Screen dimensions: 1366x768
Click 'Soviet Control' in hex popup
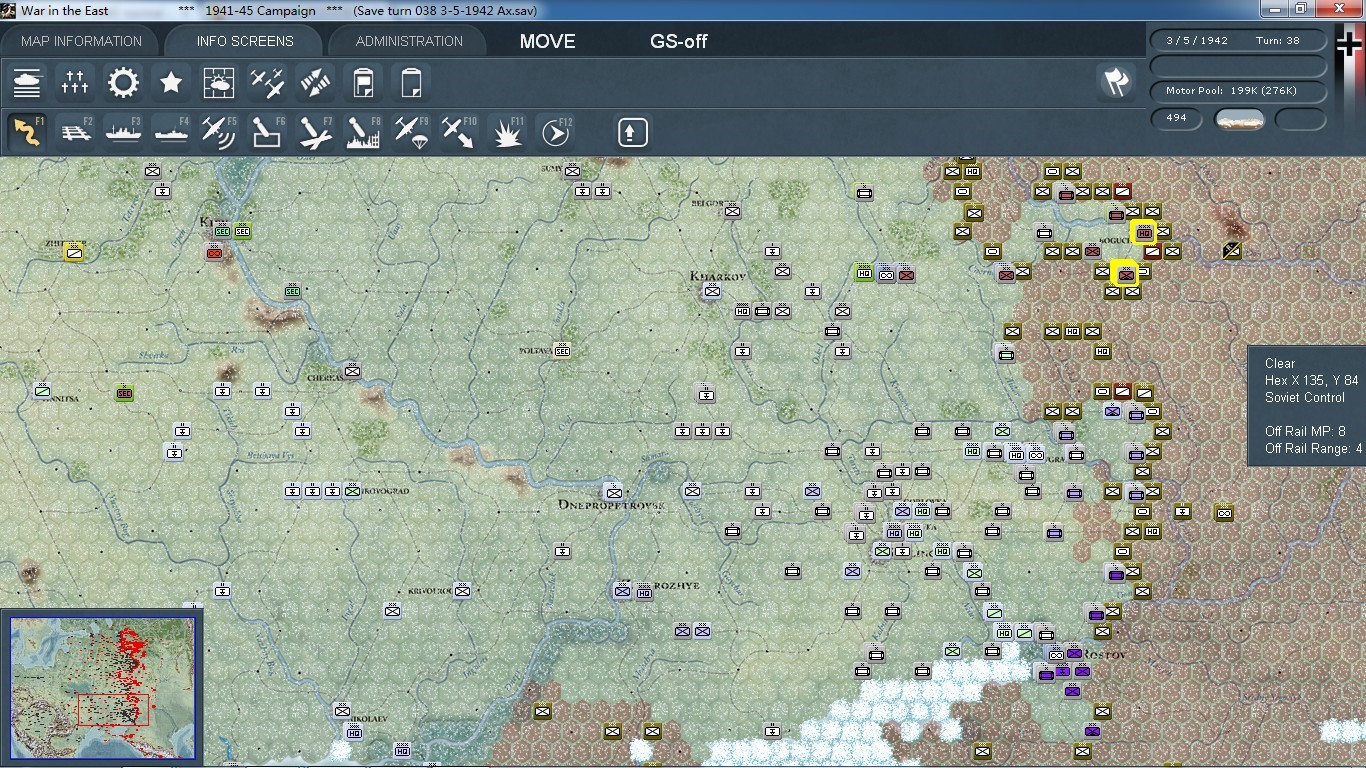1304,397
